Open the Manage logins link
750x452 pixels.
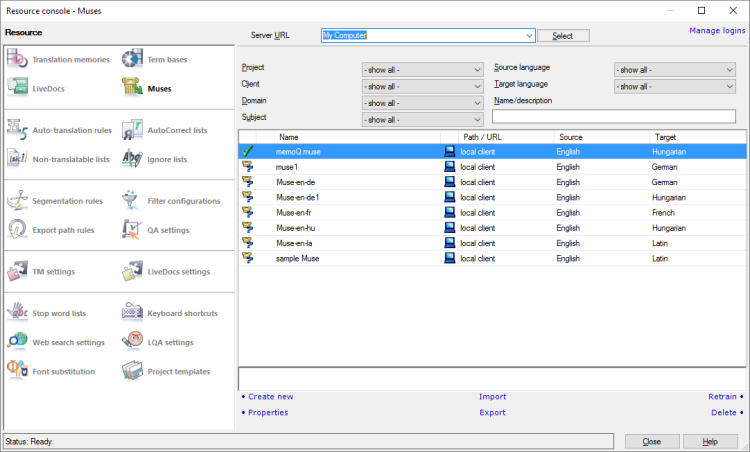pyautogui.click(x=717, y=31)
